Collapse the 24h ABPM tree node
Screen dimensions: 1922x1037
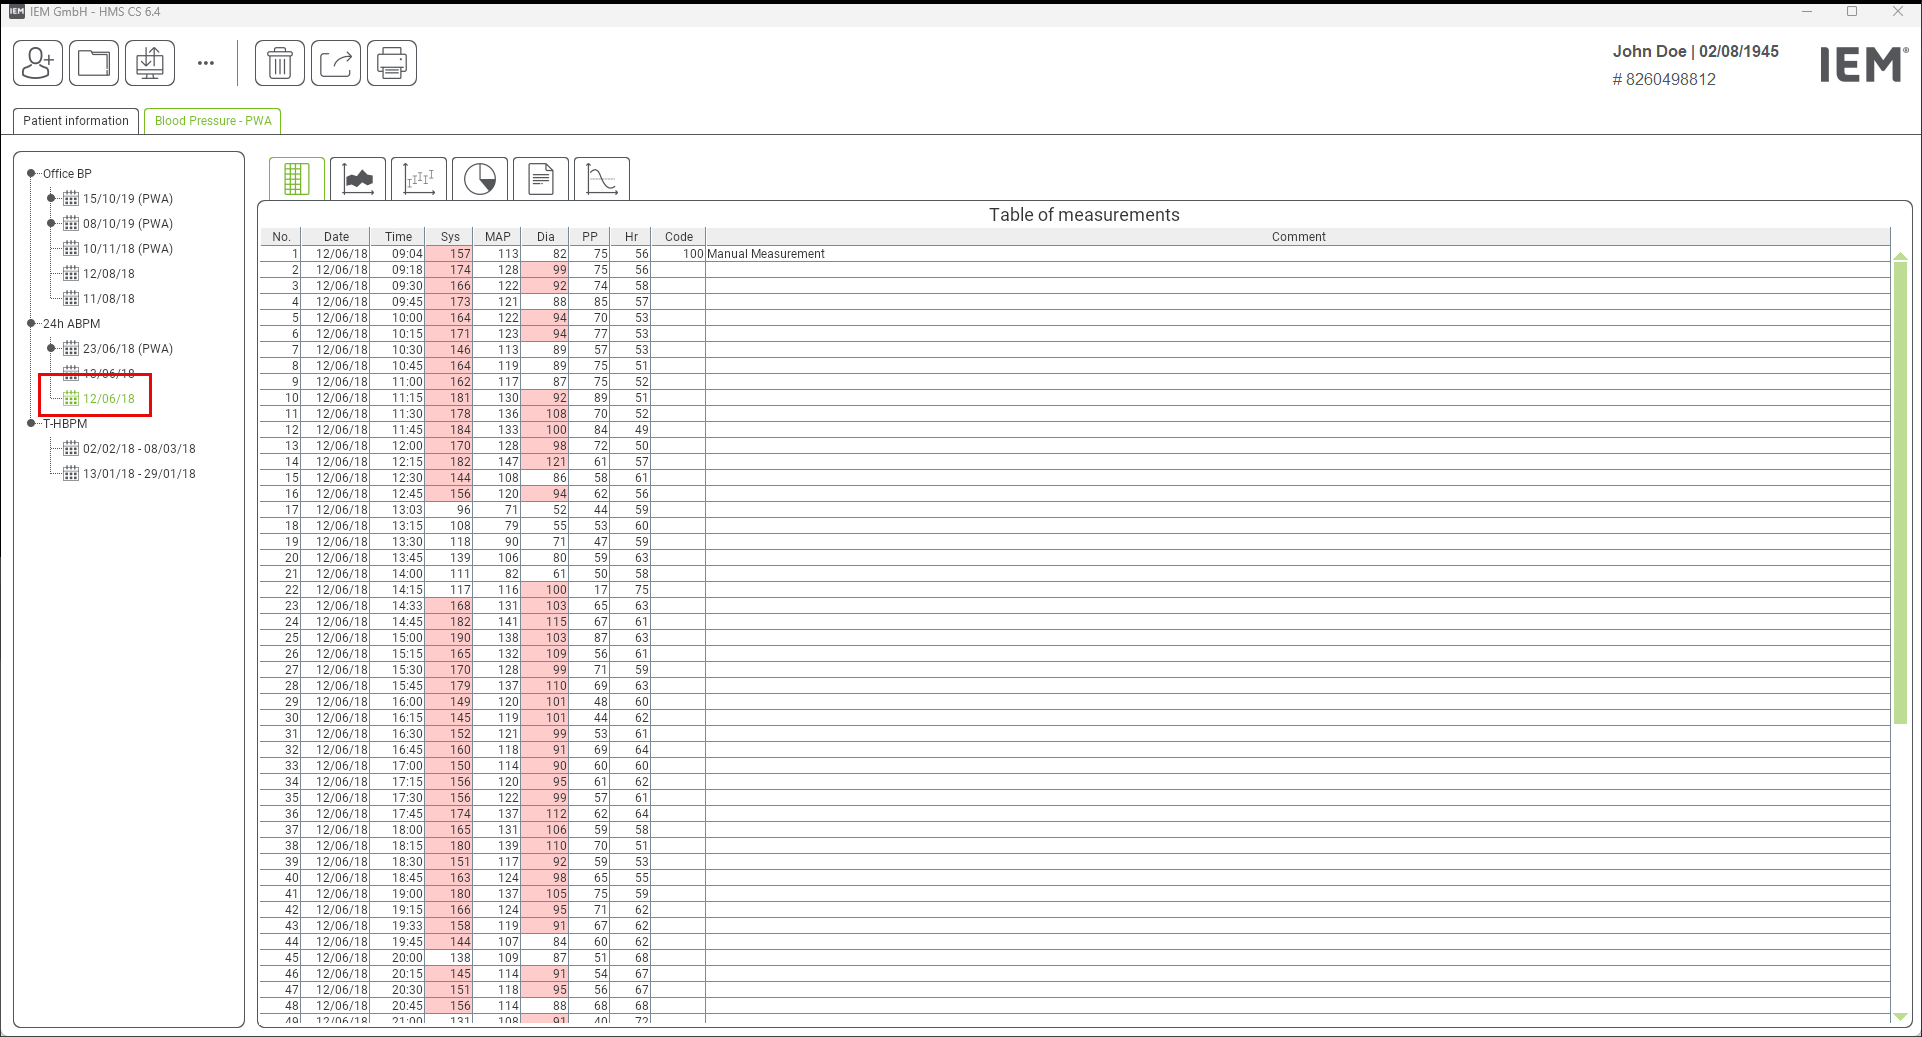[32, 324]
